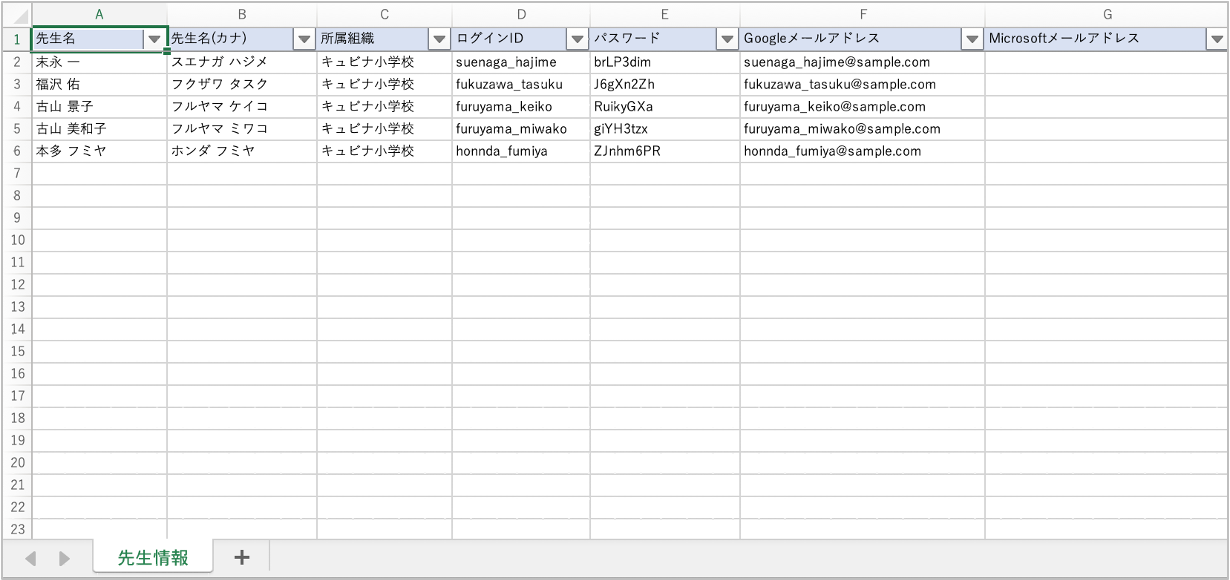Open the パスワード filter dropdown

727,39
